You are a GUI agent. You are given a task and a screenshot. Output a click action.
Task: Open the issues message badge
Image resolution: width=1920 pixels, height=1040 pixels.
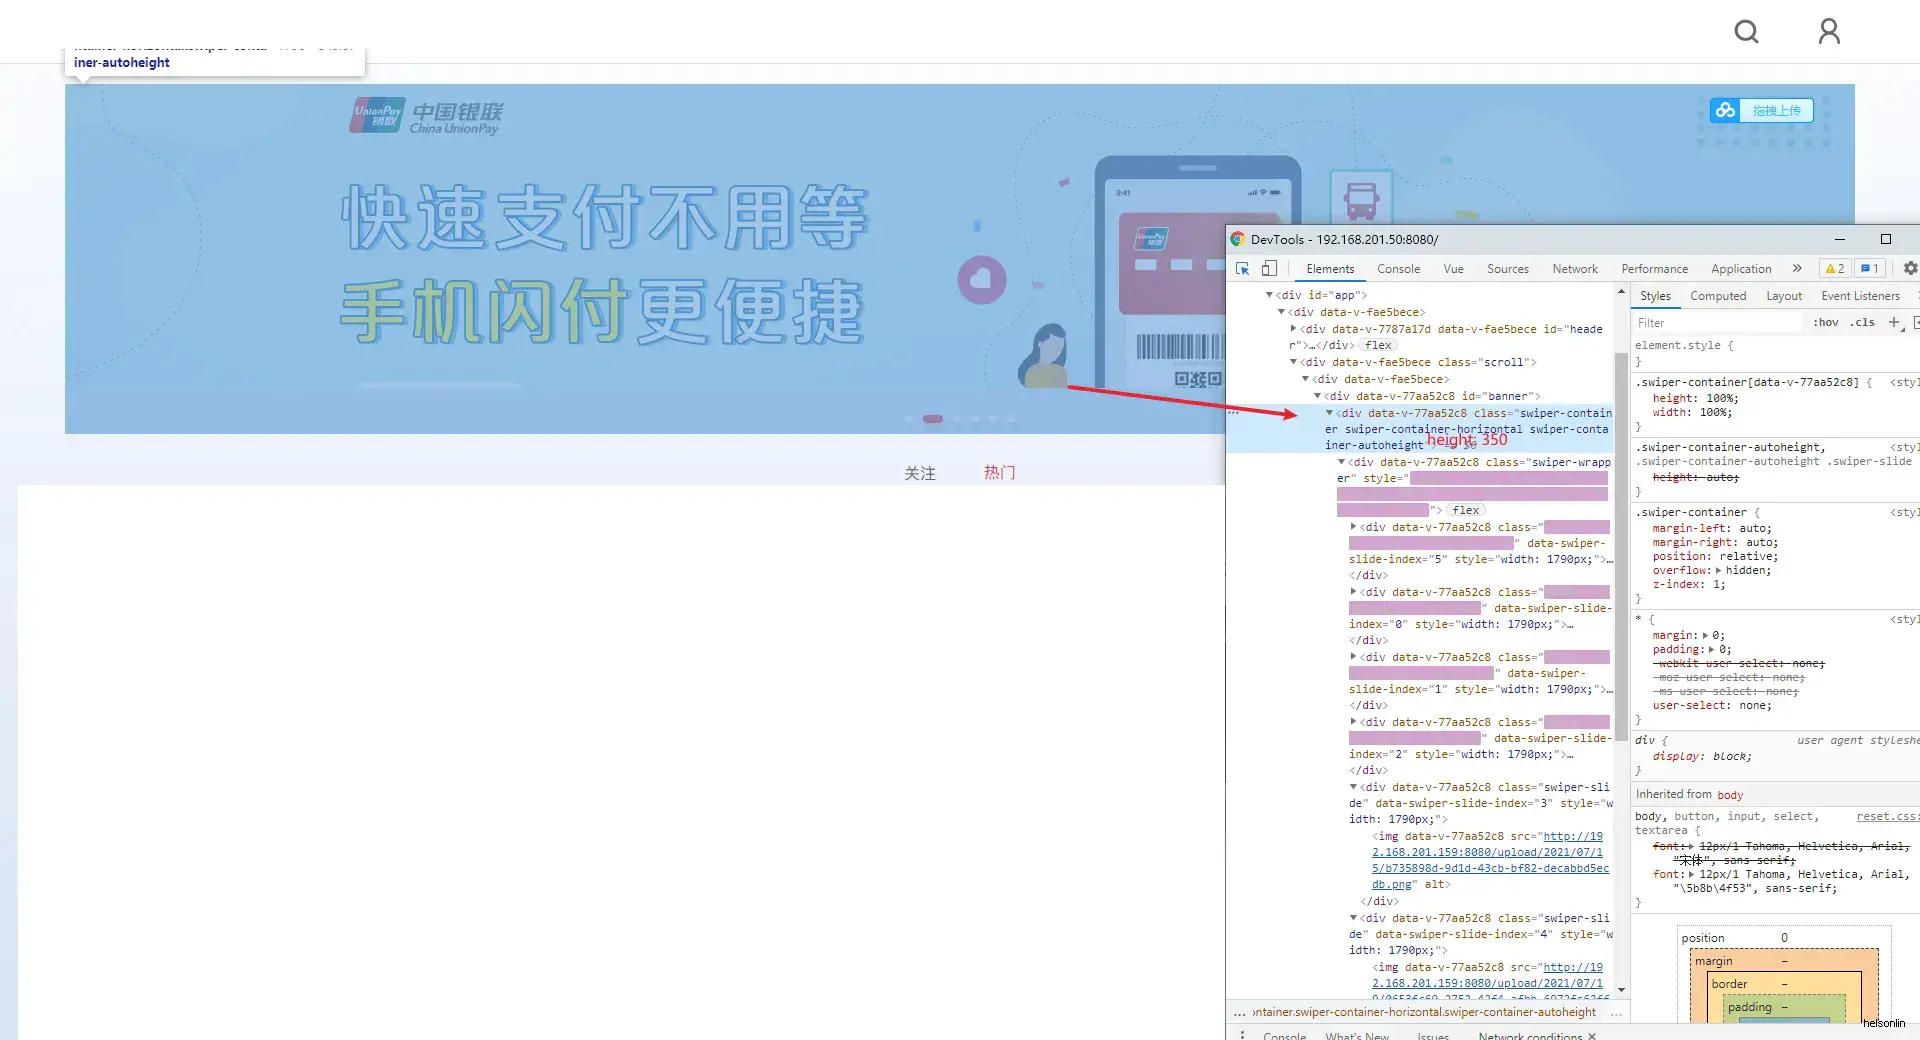pos(1869,268)
